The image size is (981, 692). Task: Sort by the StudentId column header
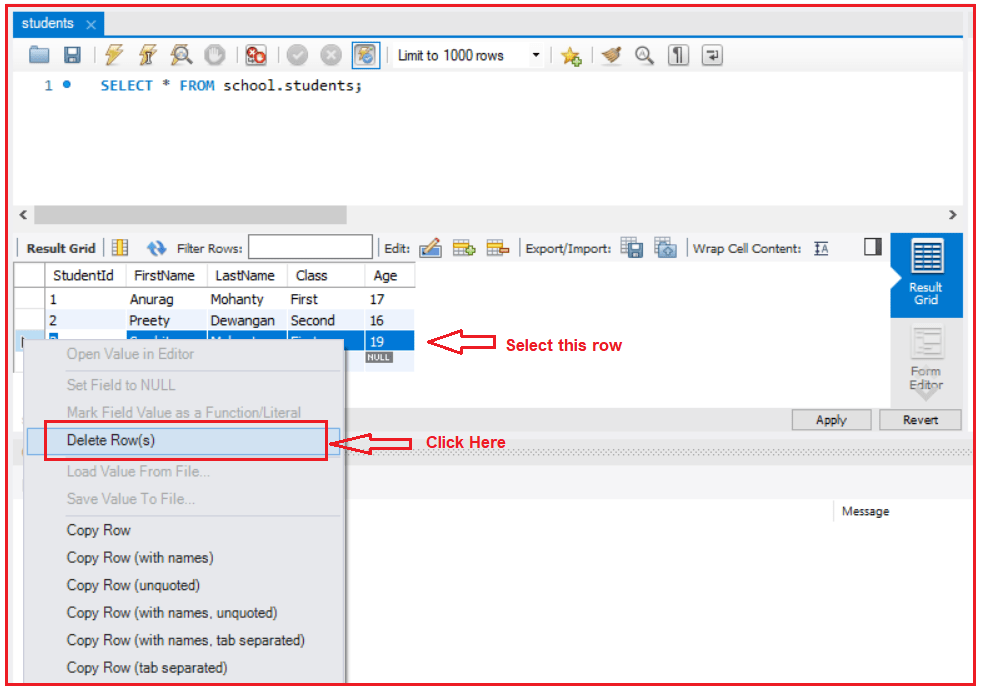pos(85,275)
